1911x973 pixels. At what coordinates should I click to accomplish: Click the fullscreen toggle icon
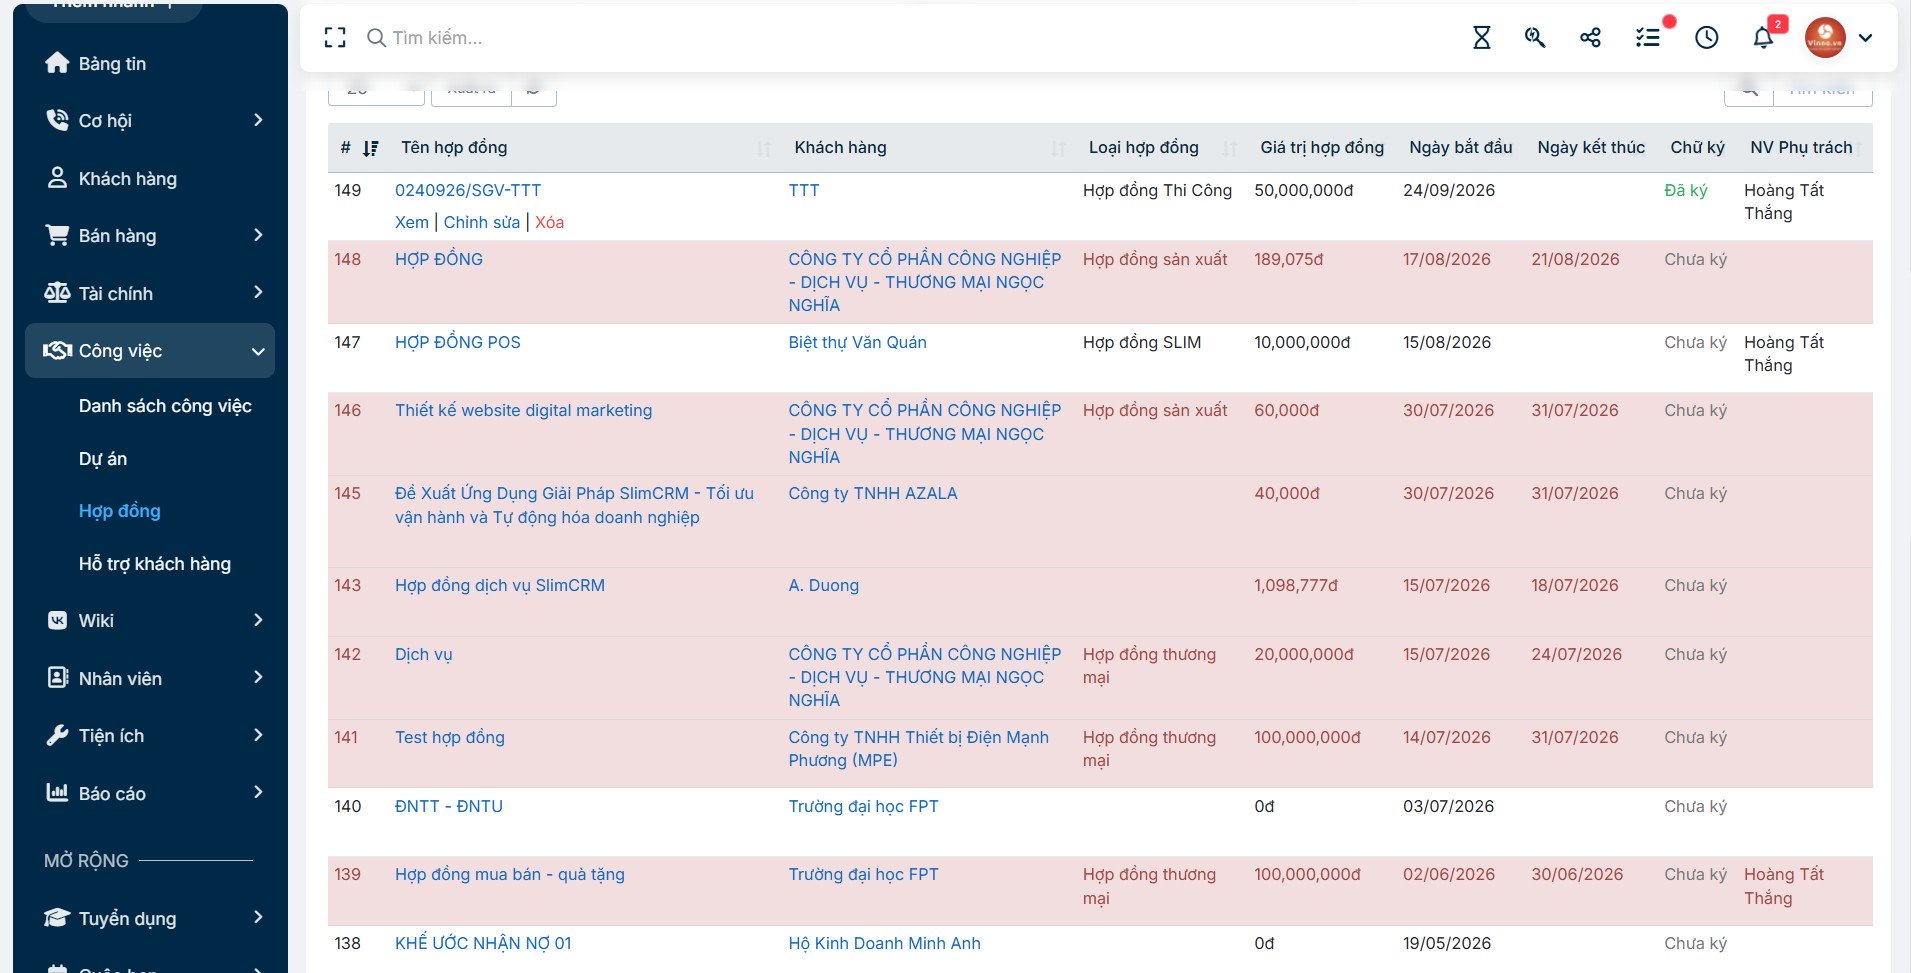(x=335, y=38)
